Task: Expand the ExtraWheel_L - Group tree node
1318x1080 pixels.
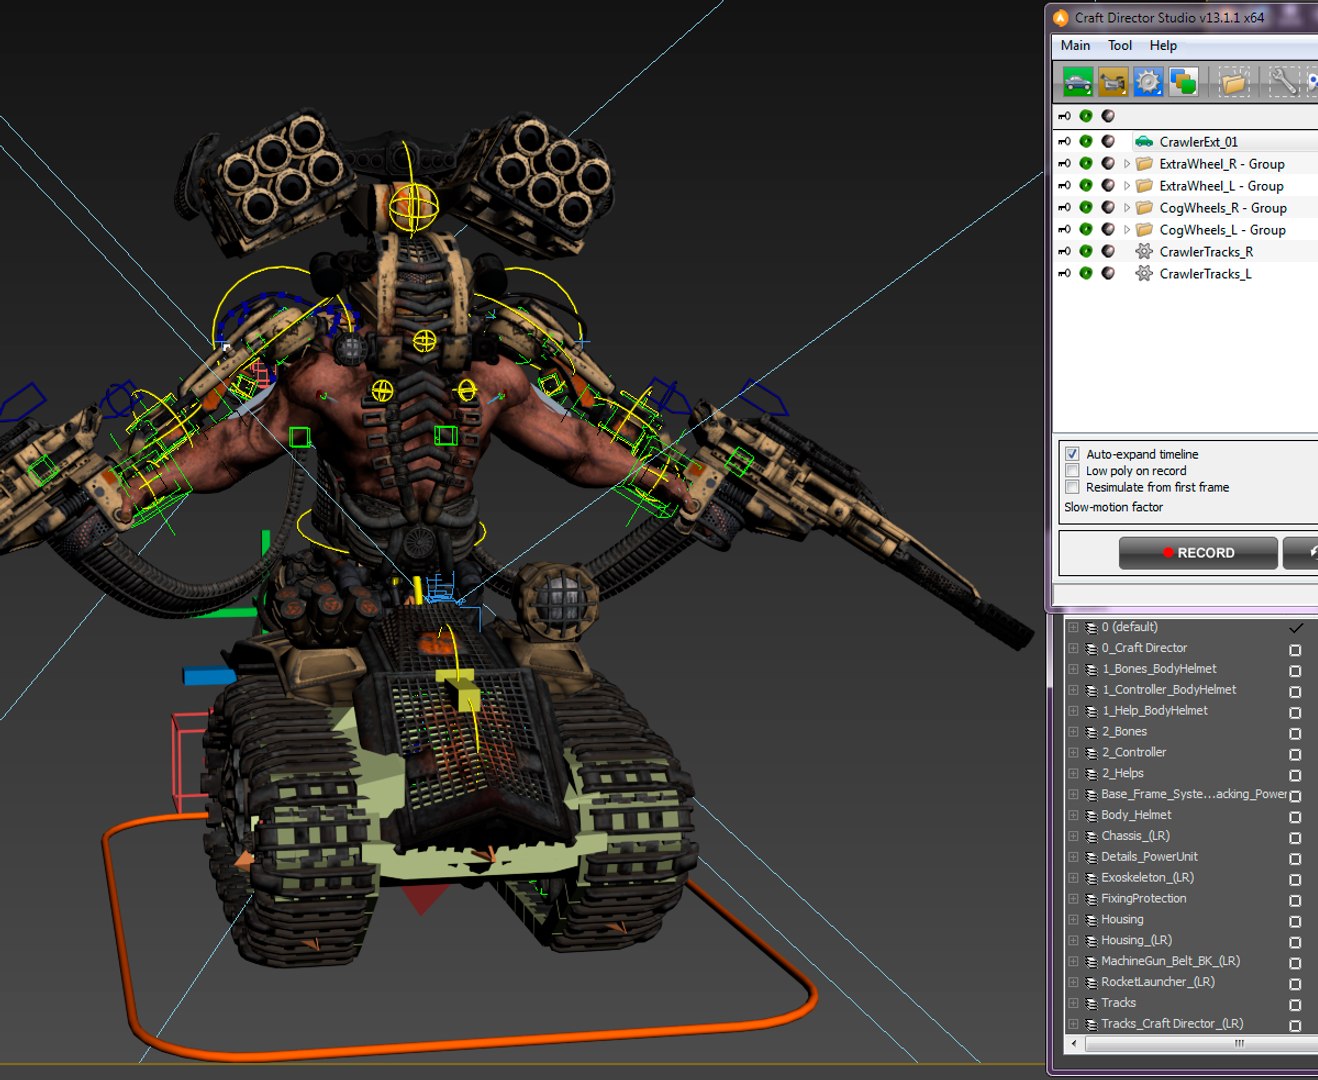Action: click(x=1127, y=186)
